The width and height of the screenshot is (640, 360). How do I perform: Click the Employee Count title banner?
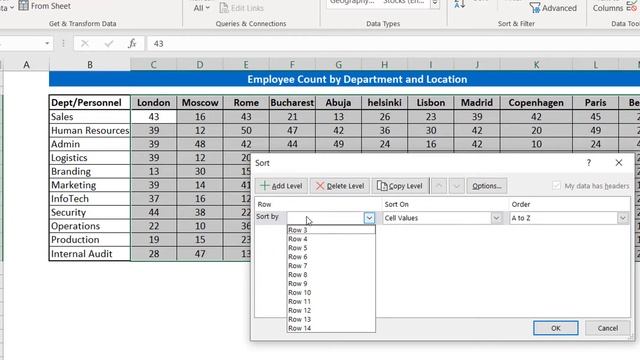coord(344,79)
